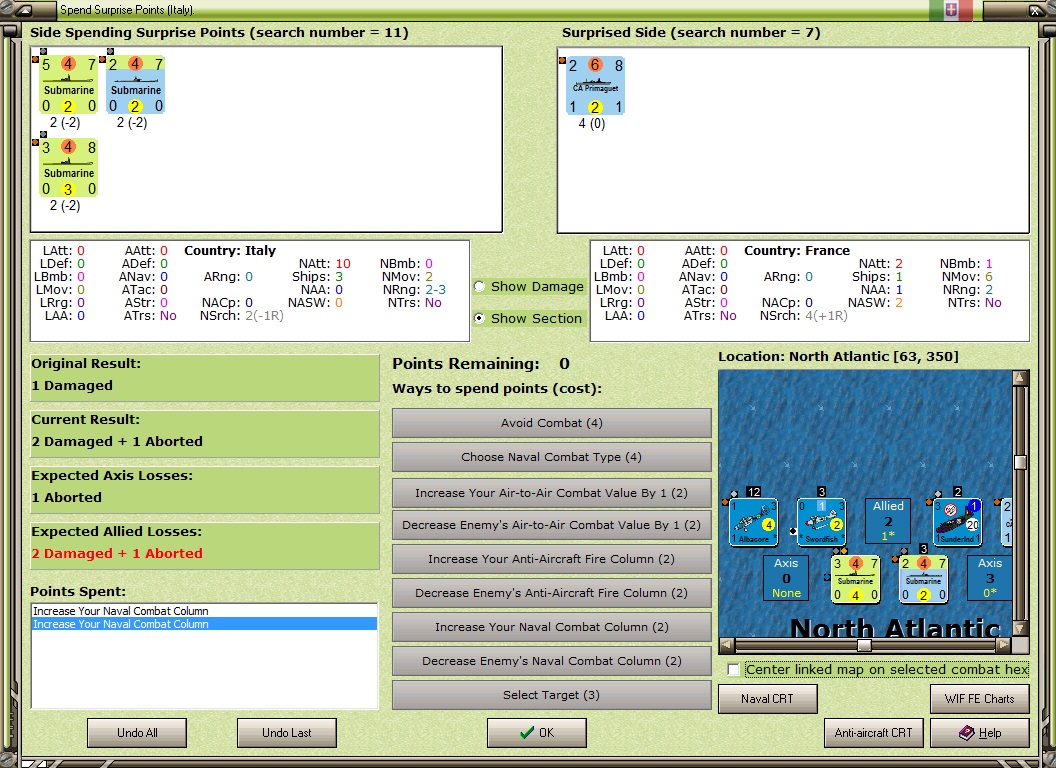Click the Sunderland aircraft unit on map
This screenshot has width=1056, height=768.
coord(957,522)
